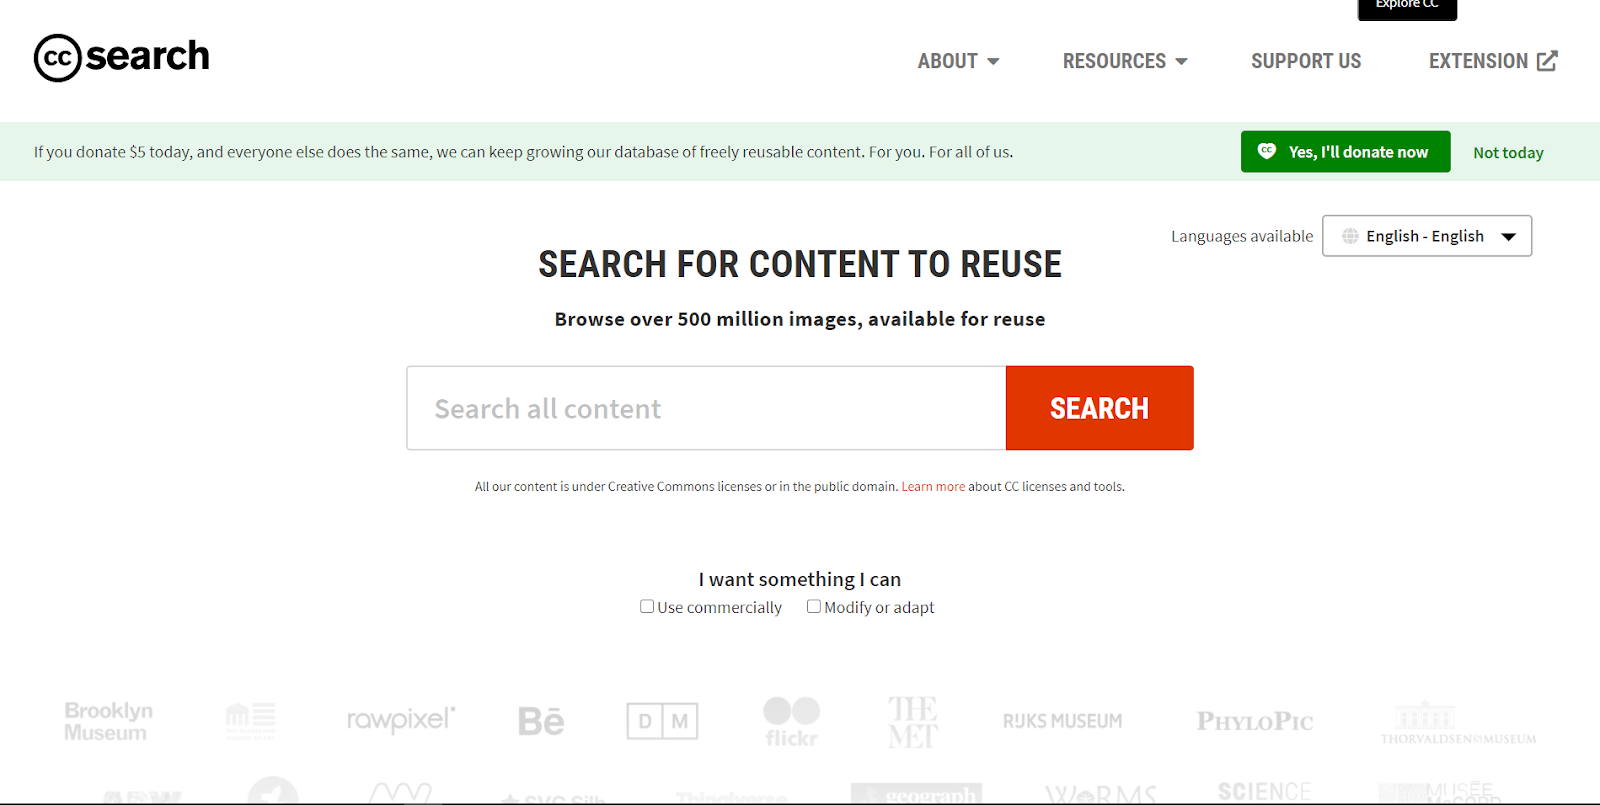This screenshot has height=805, width=1600.
Task: Select the PhyloPic logo
Action: pyautogui.click(x=1254, y=721)
